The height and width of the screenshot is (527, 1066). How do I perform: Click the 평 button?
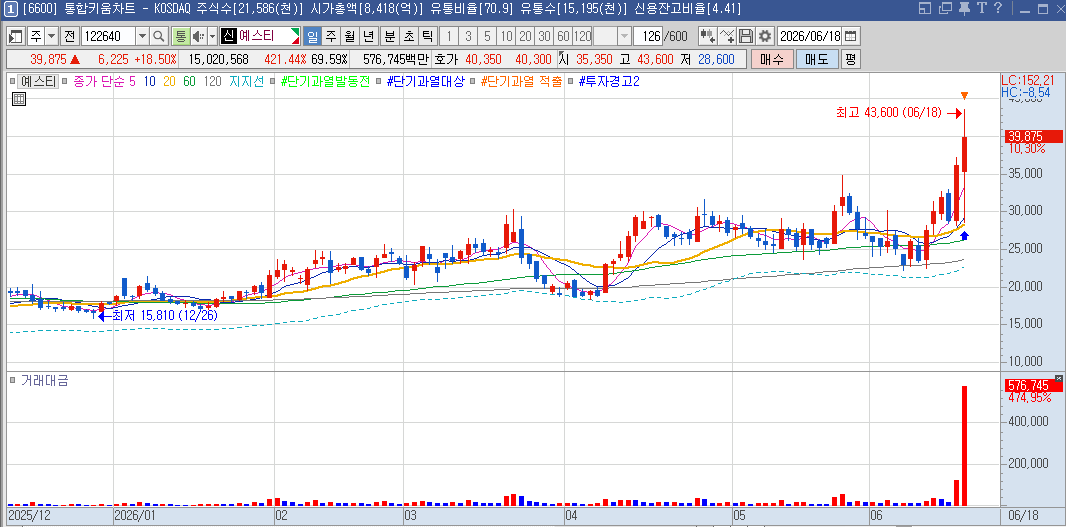click(850, 59)
